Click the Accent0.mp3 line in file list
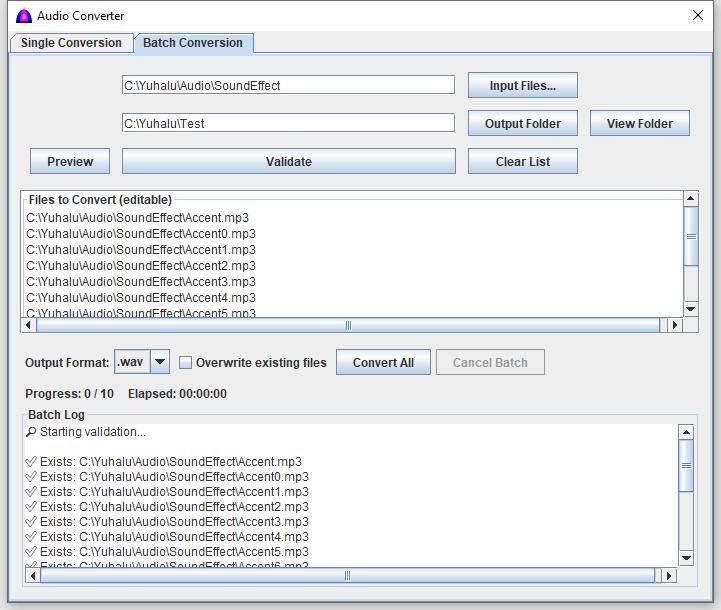This screenshot has width=721, height=610. (x=141, y=234)
